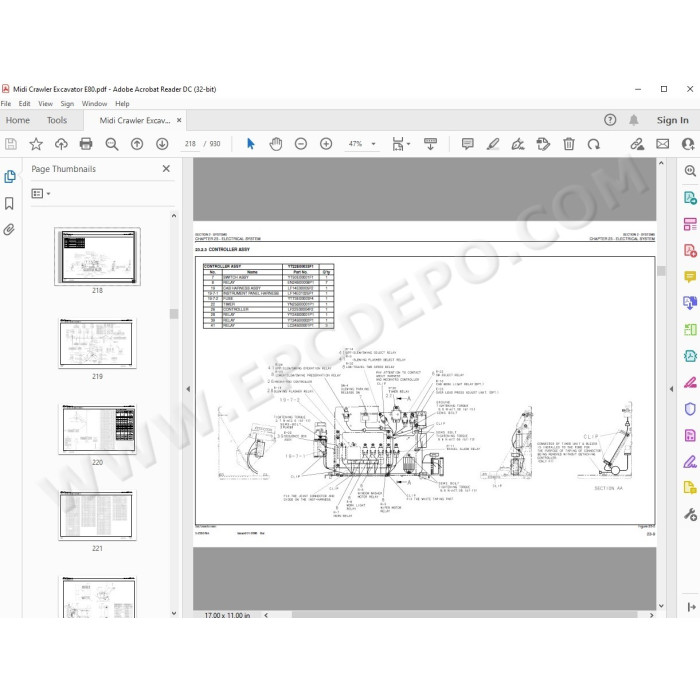Open the account profile icon
Viewport: 700px width, 700px height.
point(688,144)
